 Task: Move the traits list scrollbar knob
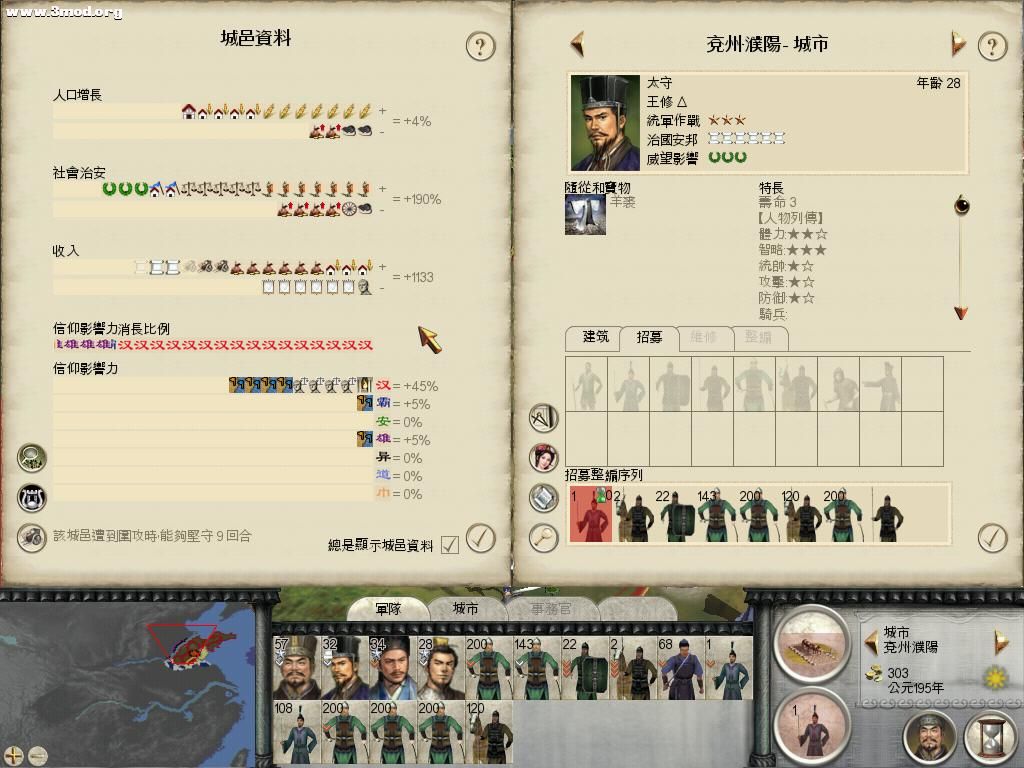pos(961,206)
